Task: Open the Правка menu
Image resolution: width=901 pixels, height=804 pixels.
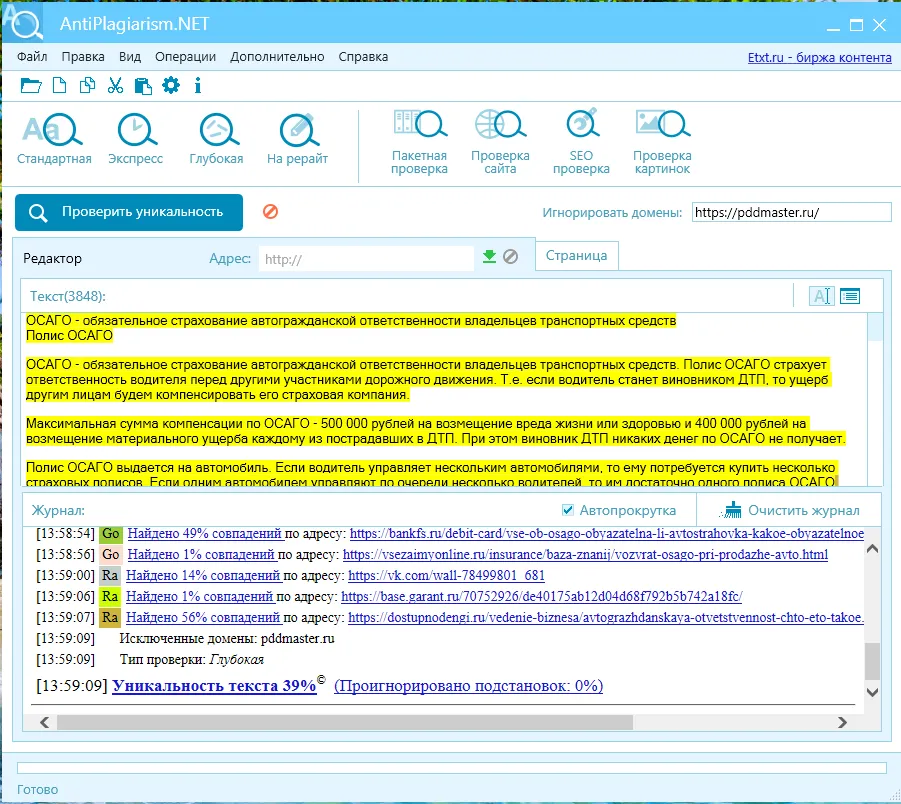Action: pyautogui.click(x=83, y=57)
